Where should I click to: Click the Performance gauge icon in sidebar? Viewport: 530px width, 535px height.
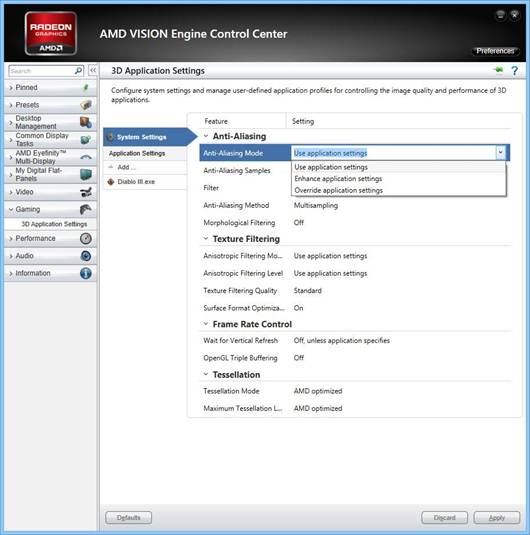pyautogui.click(x=86, y=238)
